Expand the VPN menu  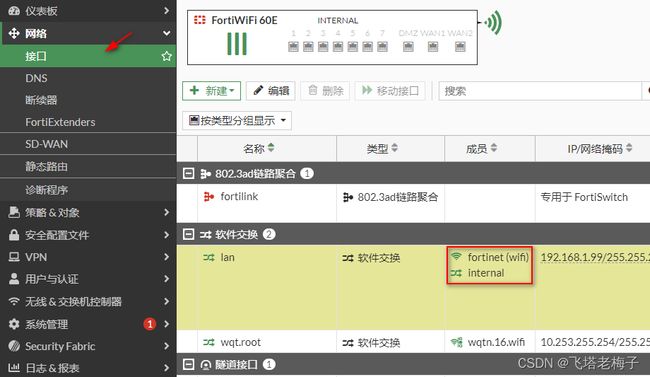[88, 257]
